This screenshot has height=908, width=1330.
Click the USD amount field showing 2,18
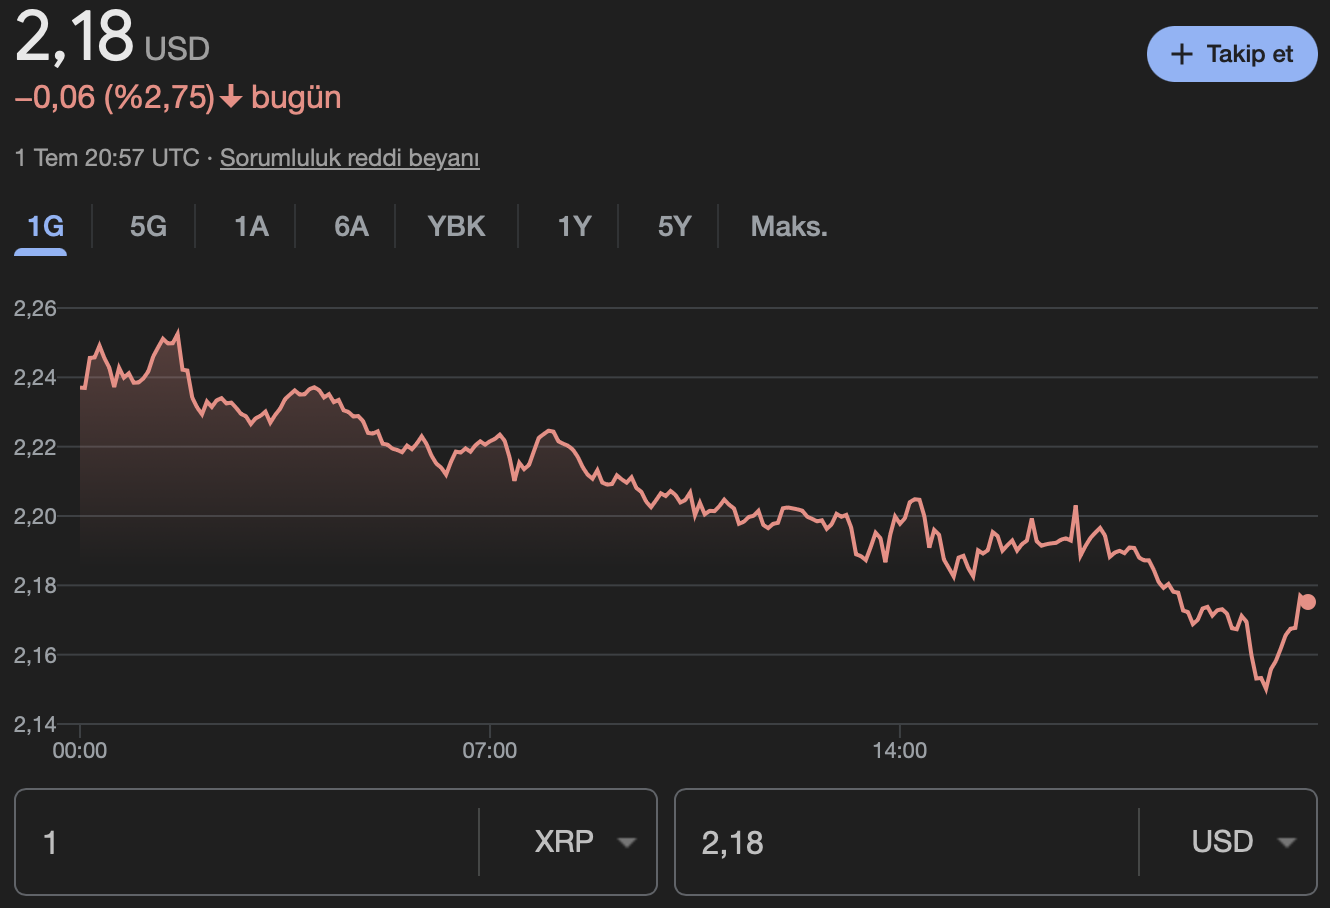900,842
